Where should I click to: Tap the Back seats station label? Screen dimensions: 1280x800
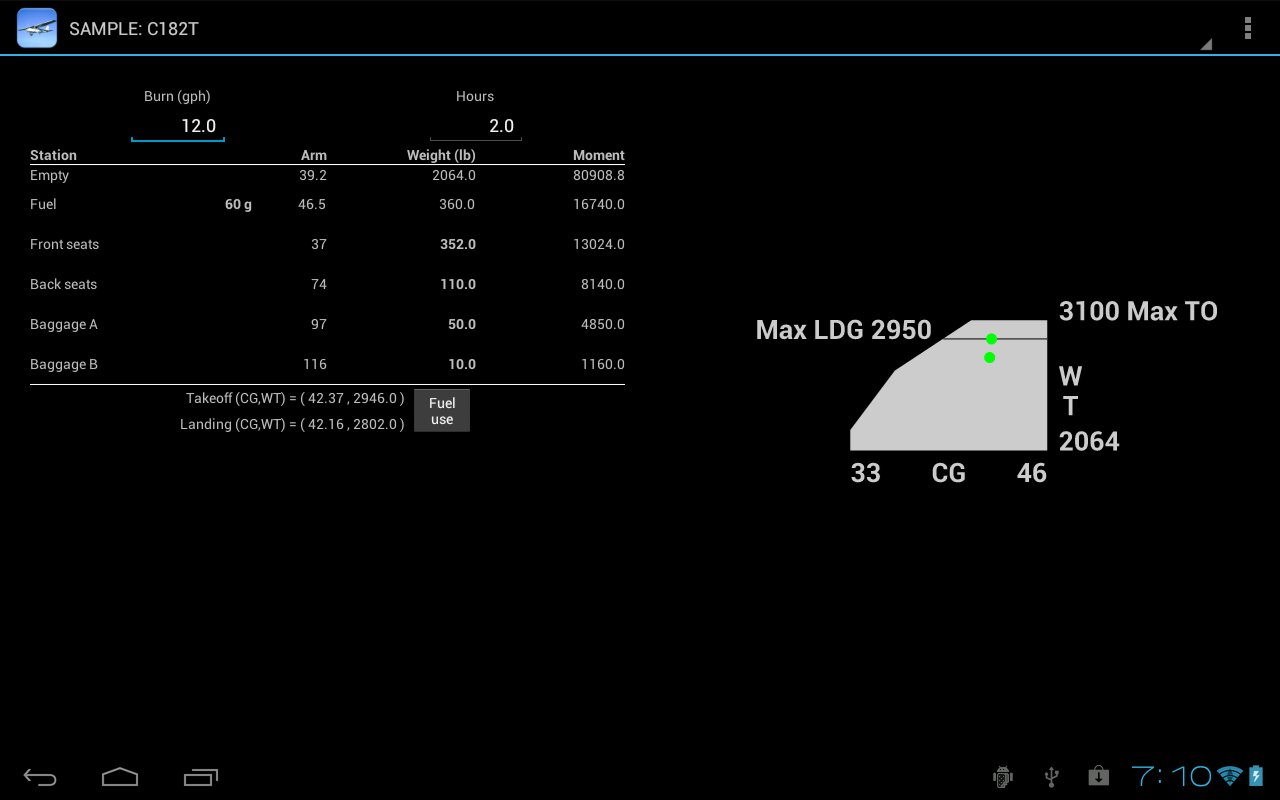coord(63,284)
